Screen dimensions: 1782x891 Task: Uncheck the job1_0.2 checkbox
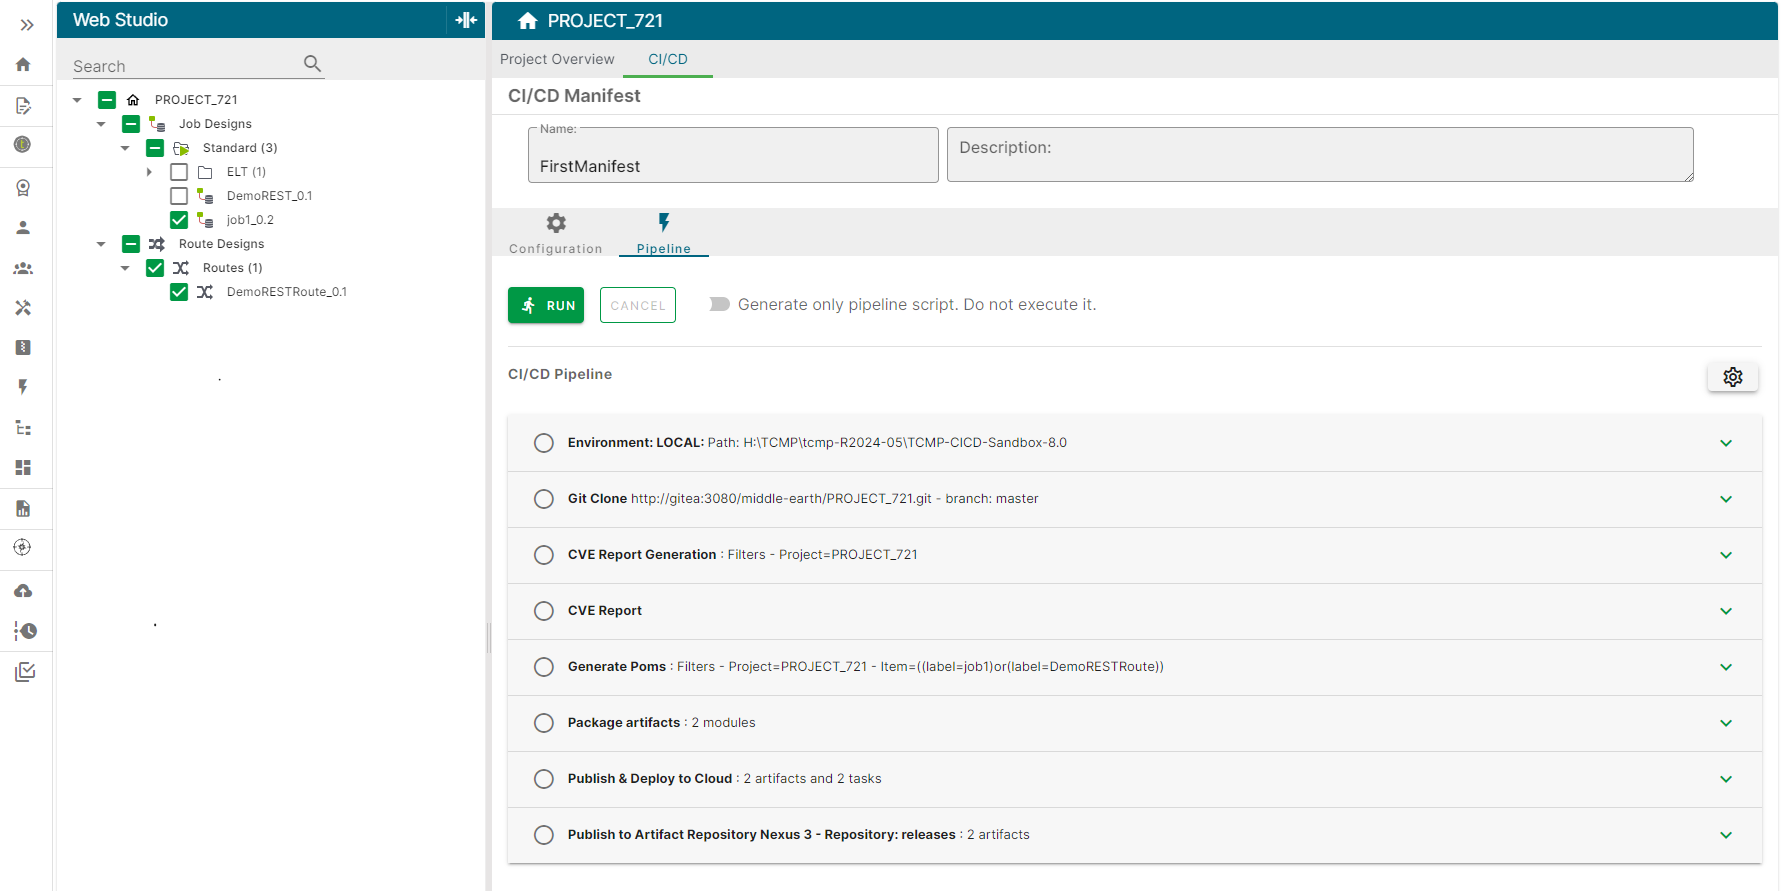[179, 220]
